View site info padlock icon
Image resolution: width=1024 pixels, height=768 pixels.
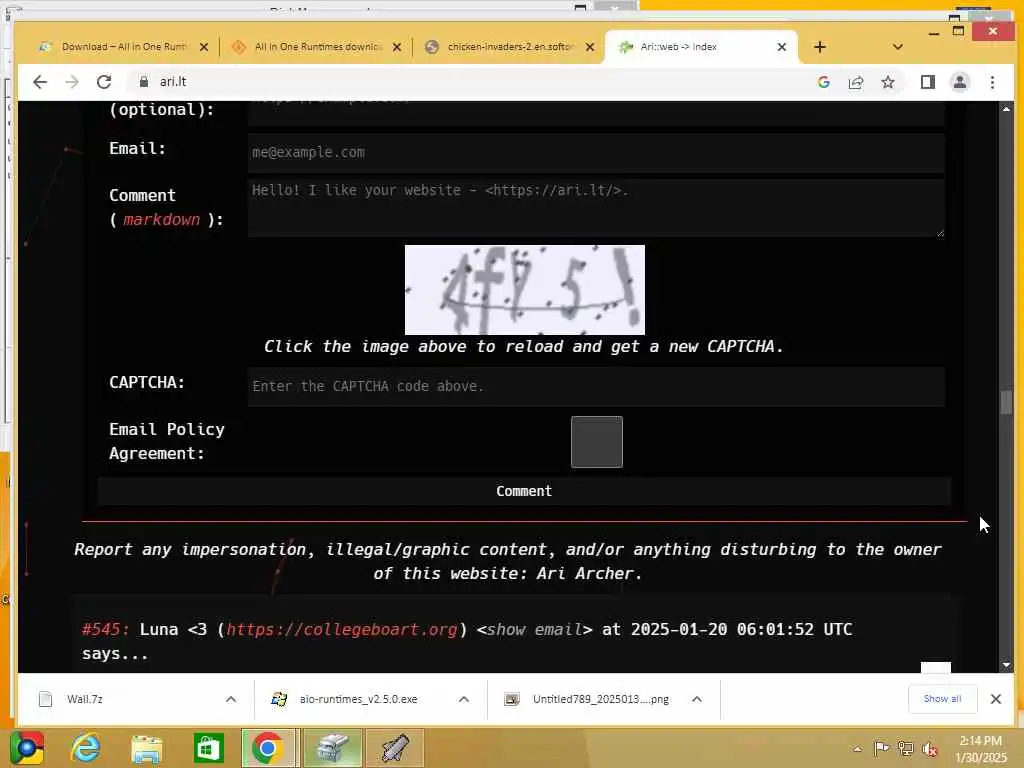[144, 82]
